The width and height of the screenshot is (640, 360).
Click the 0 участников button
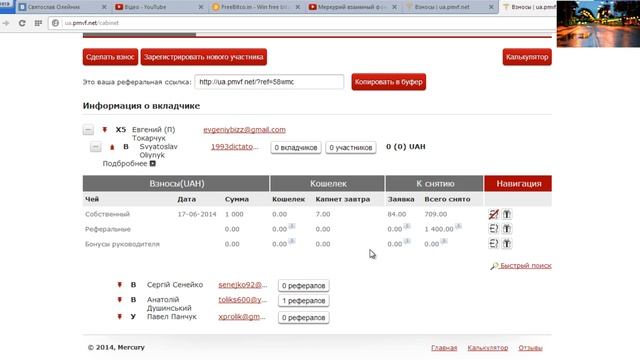(351, 147)
